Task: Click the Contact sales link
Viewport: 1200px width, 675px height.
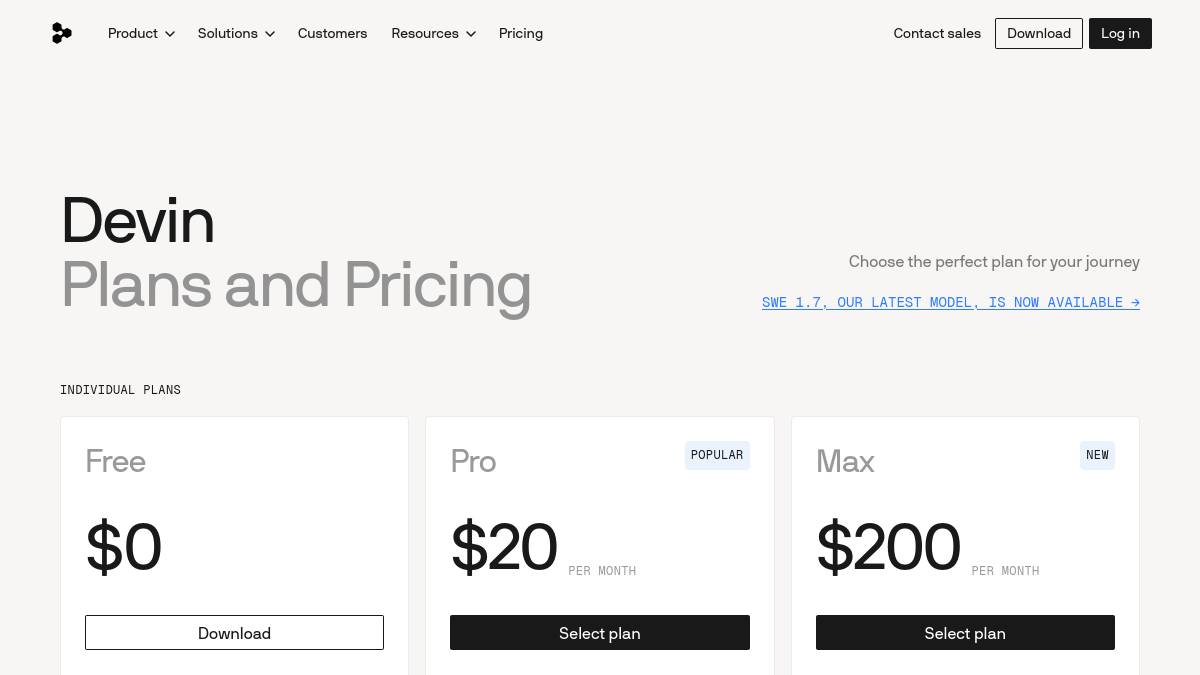Action: pyautogui.click(x=937, y=33)
